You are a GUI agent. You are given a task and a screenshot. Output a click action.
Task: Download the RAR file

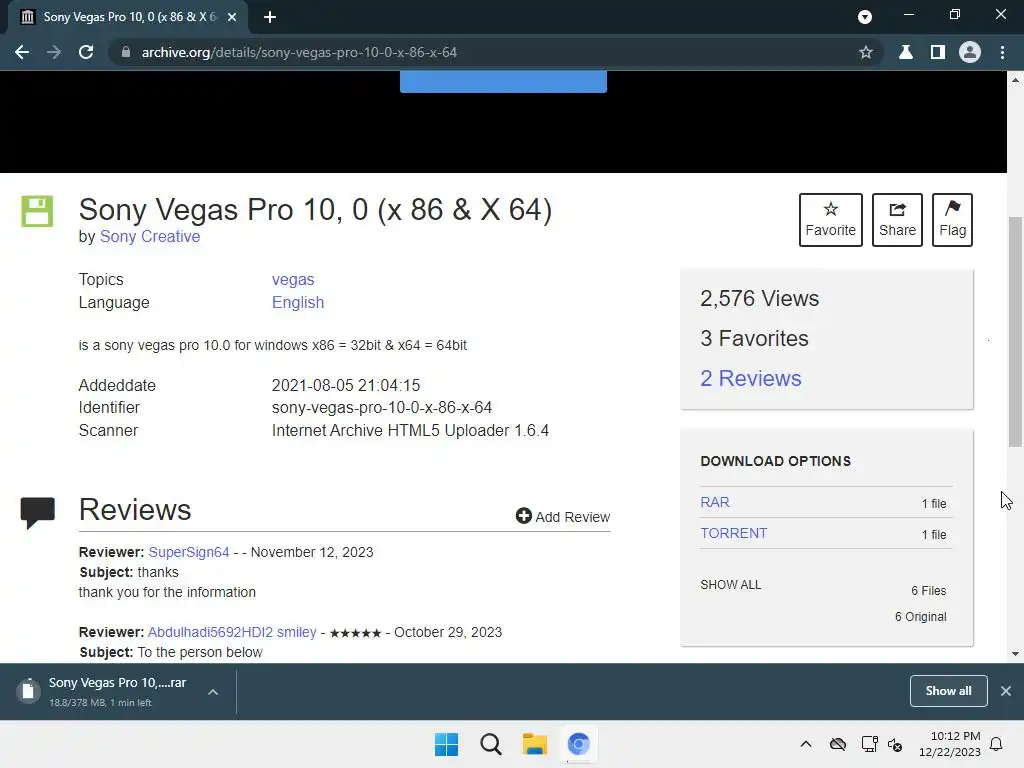[x=714, y=502]
